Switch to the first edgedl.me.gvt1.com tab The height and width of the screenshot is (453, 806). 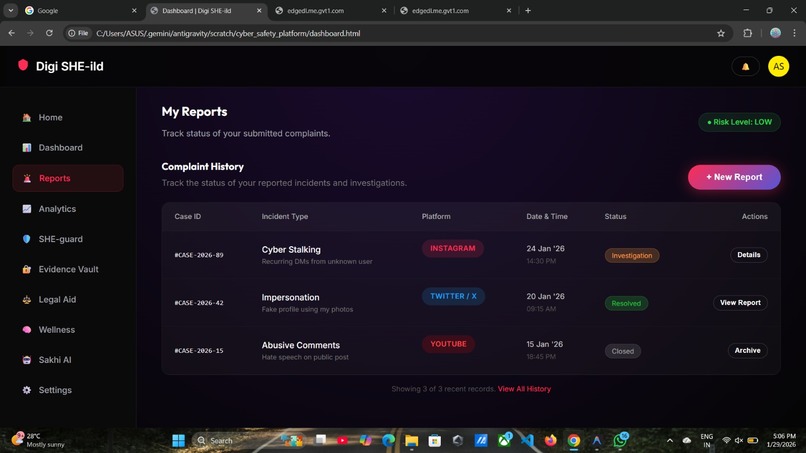(331, 11)
